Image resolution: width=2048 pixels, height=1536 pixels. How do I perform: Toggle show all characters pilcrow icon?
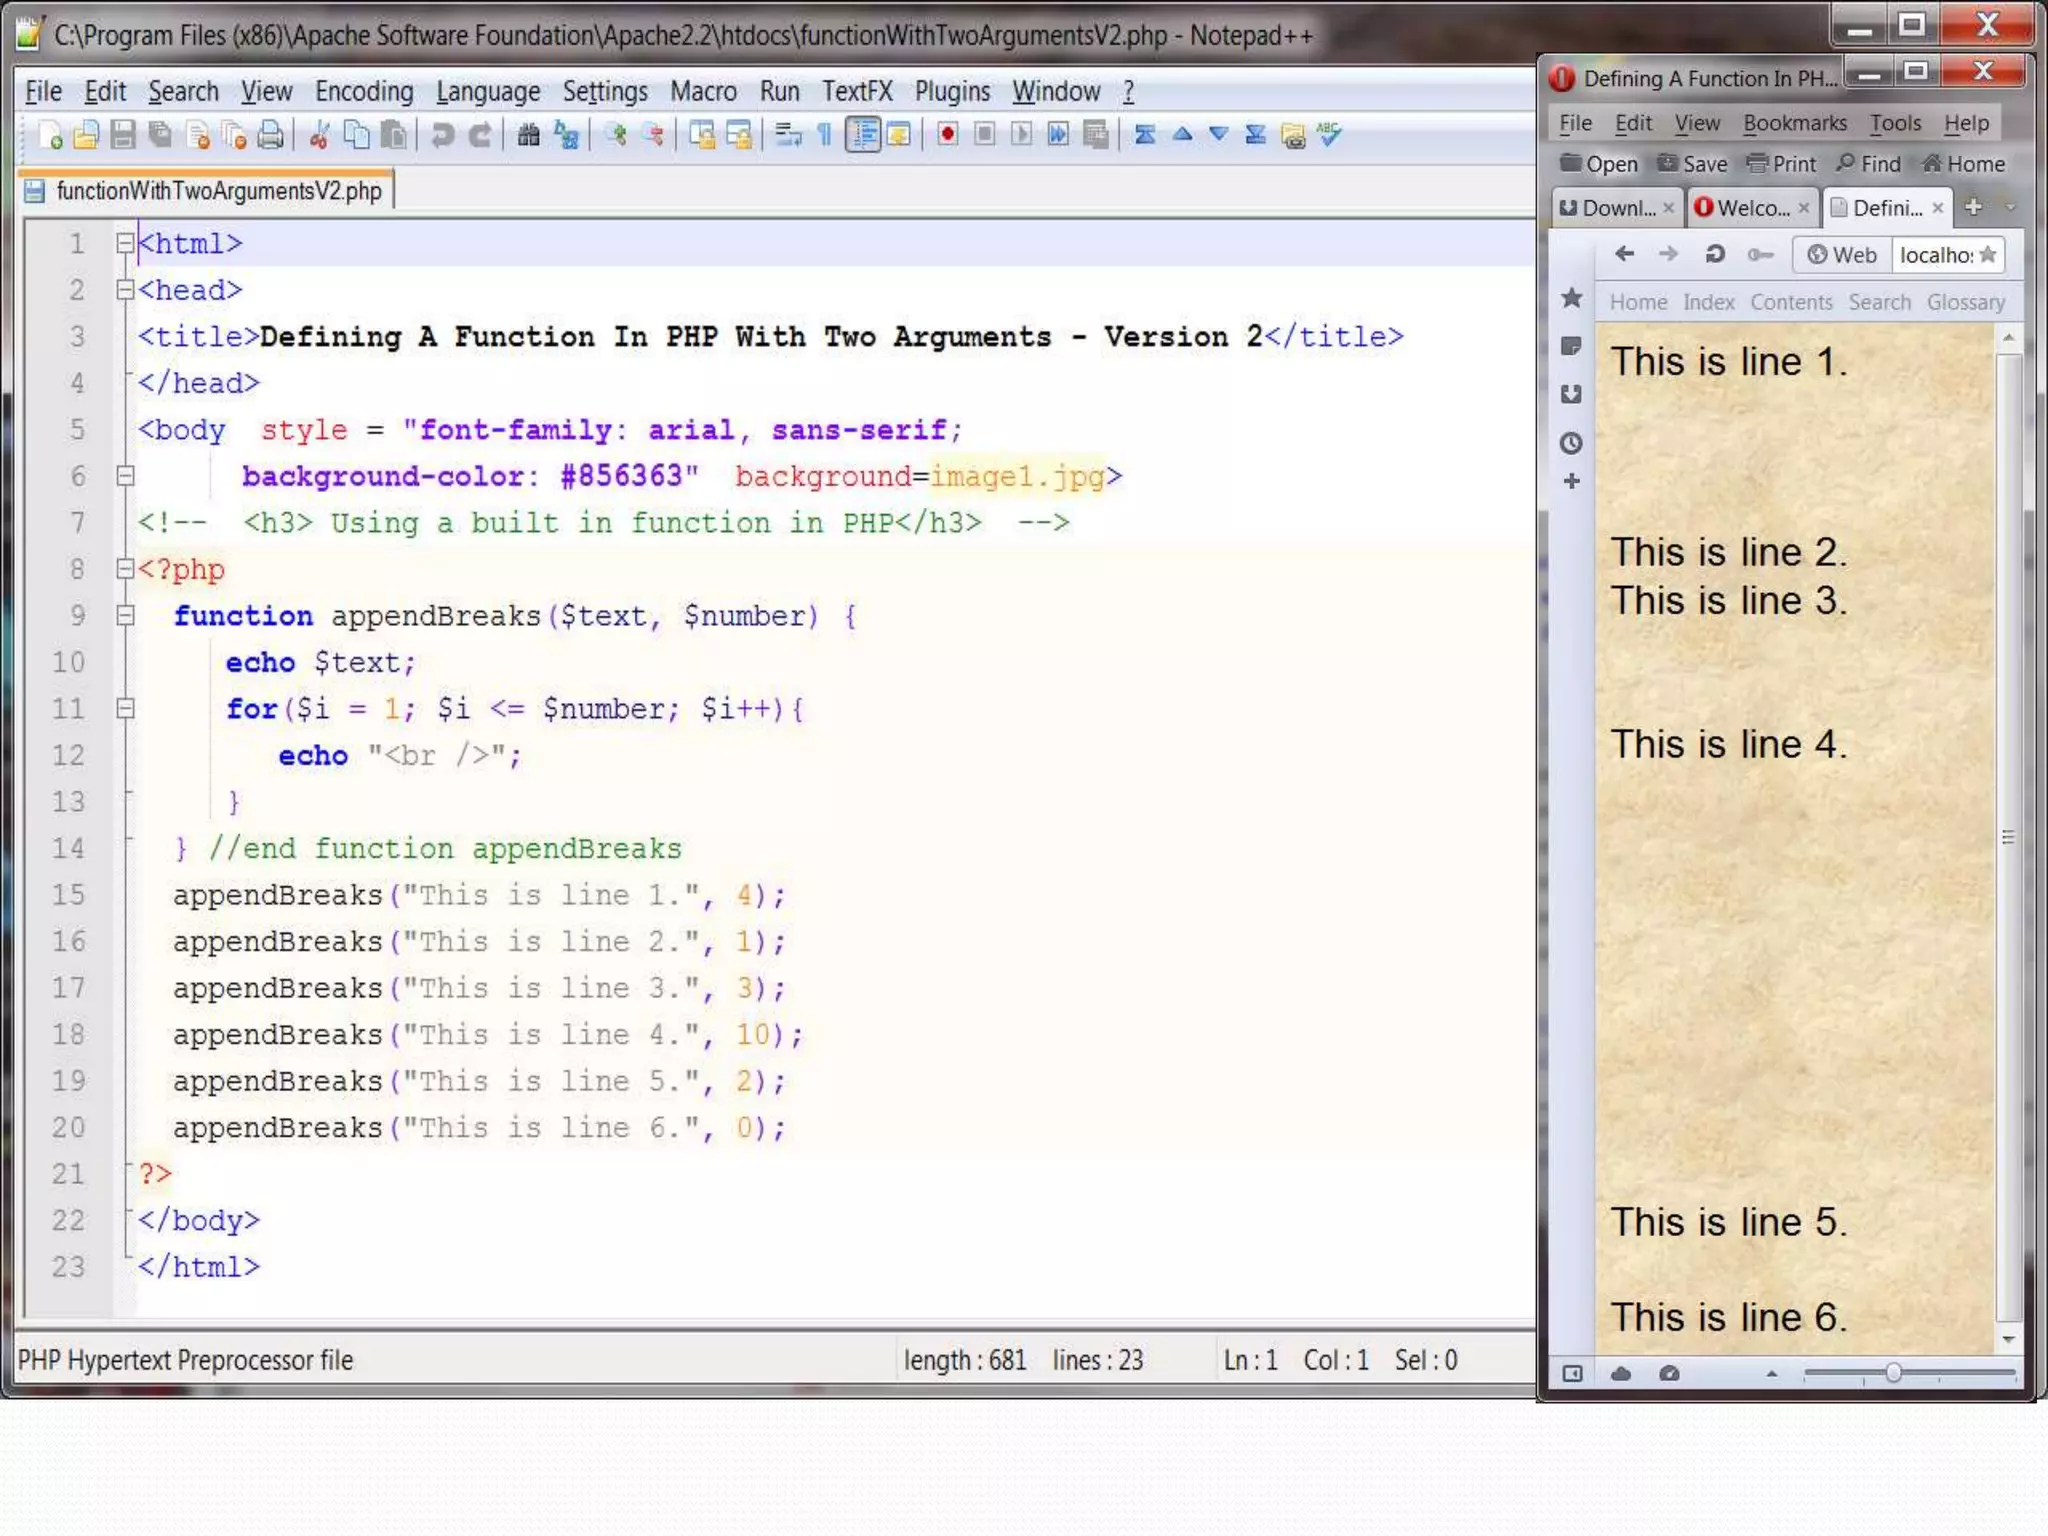pyautogui.click(x=825, y=135)
